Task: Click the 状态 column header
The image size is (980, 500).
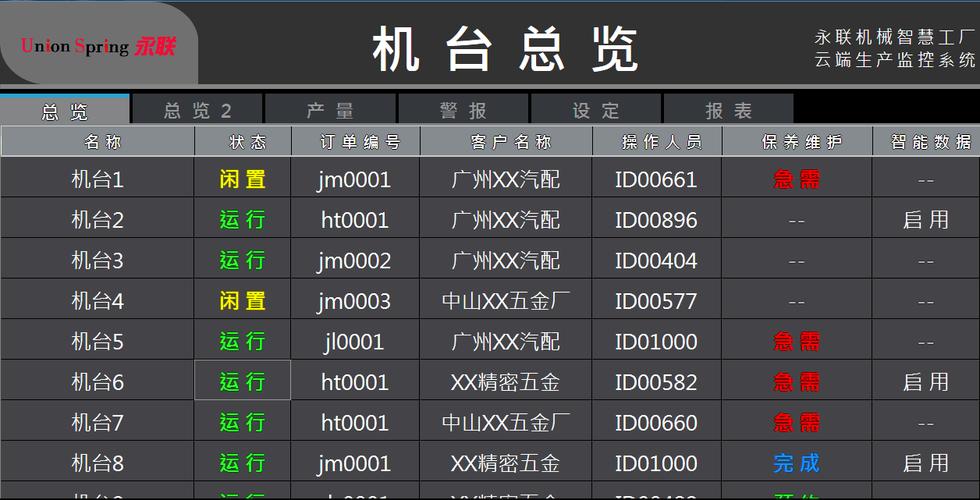Action: pos(243,141)
